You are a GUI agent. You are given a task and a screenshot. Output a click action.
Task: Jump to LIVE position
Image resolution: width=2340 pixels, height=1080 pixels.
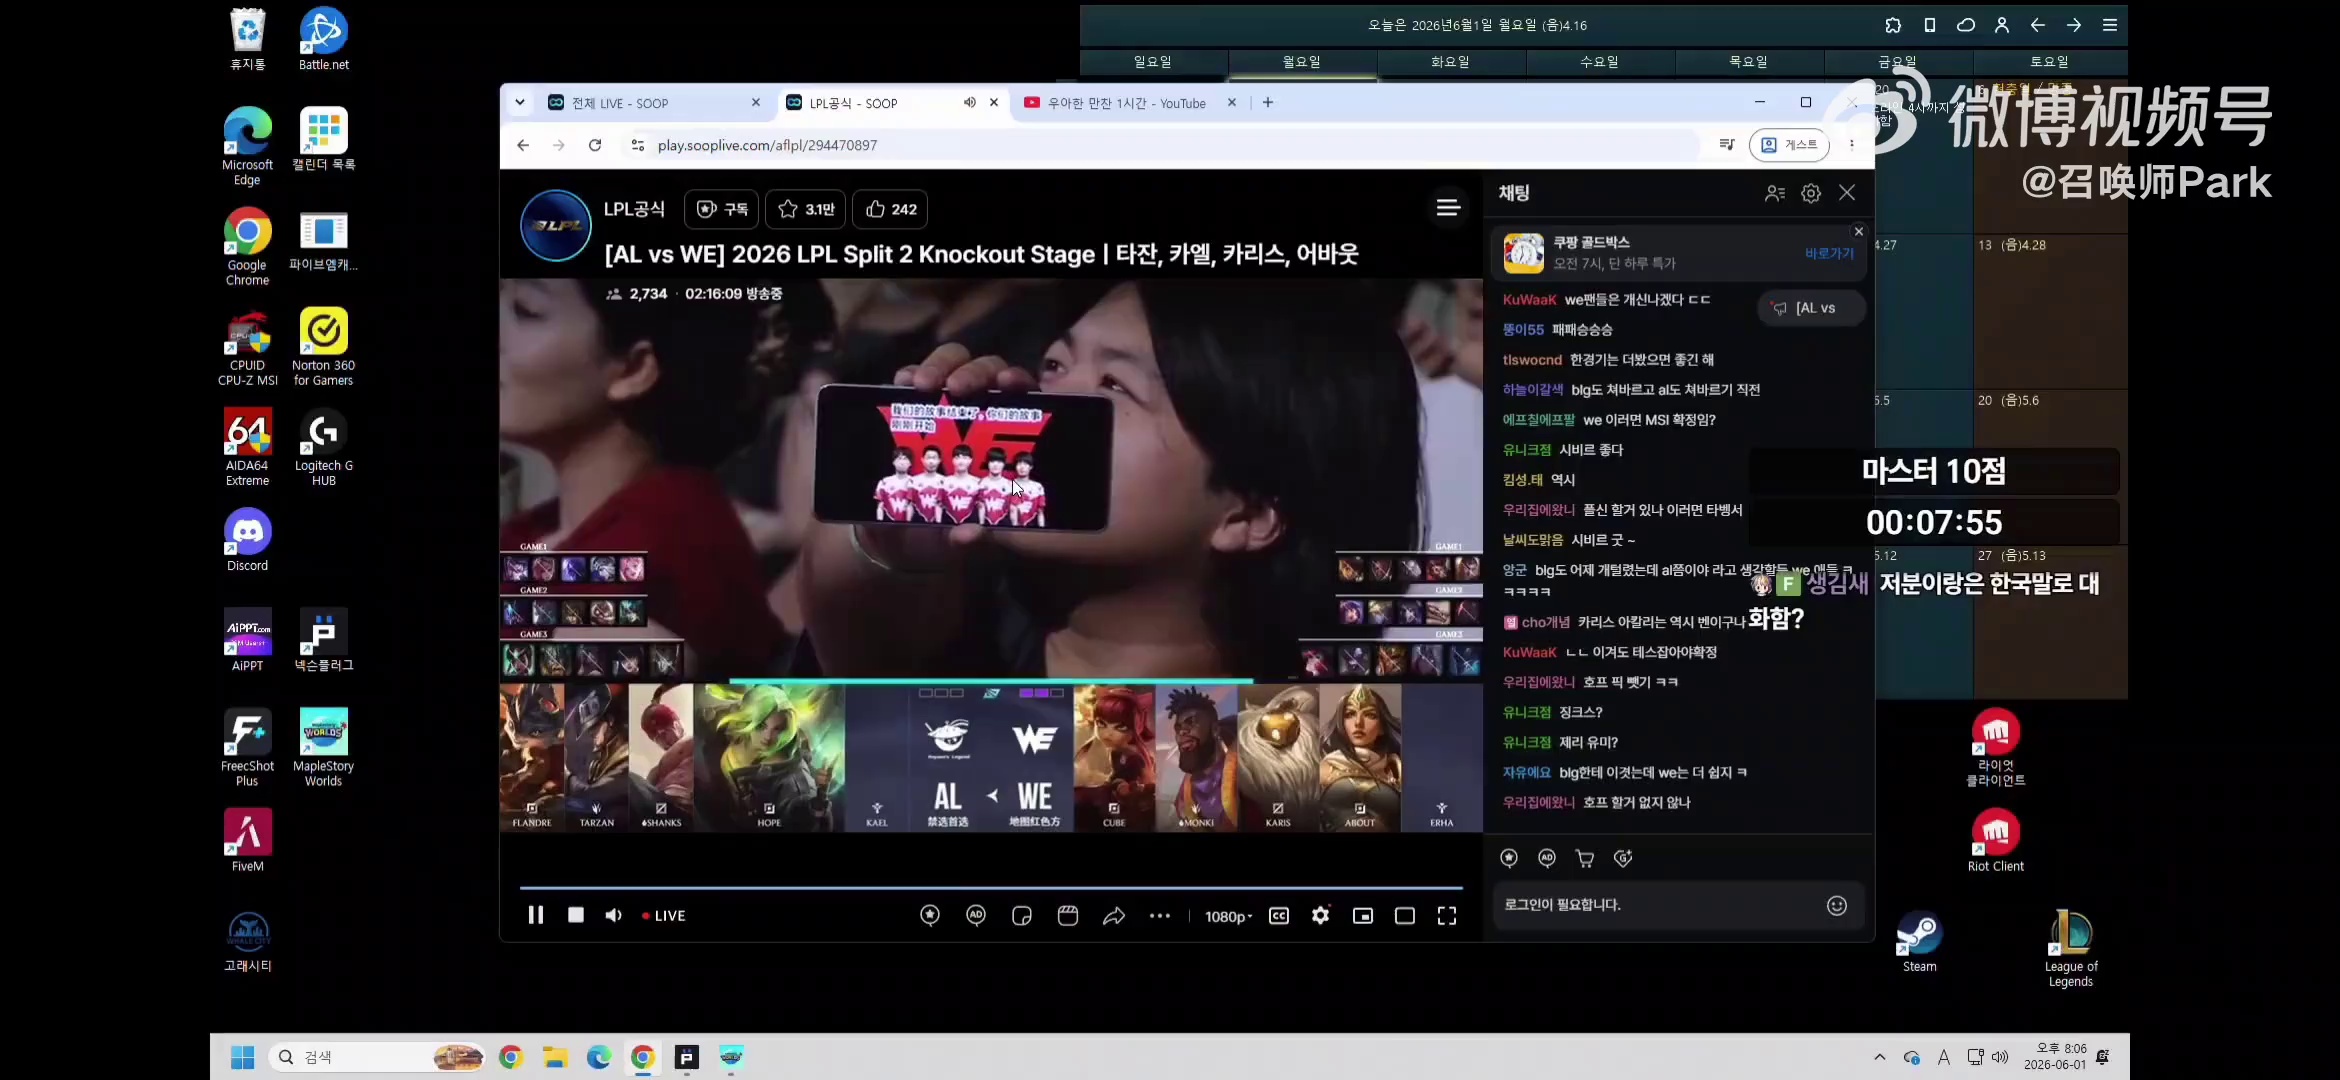tap(664, 916)
